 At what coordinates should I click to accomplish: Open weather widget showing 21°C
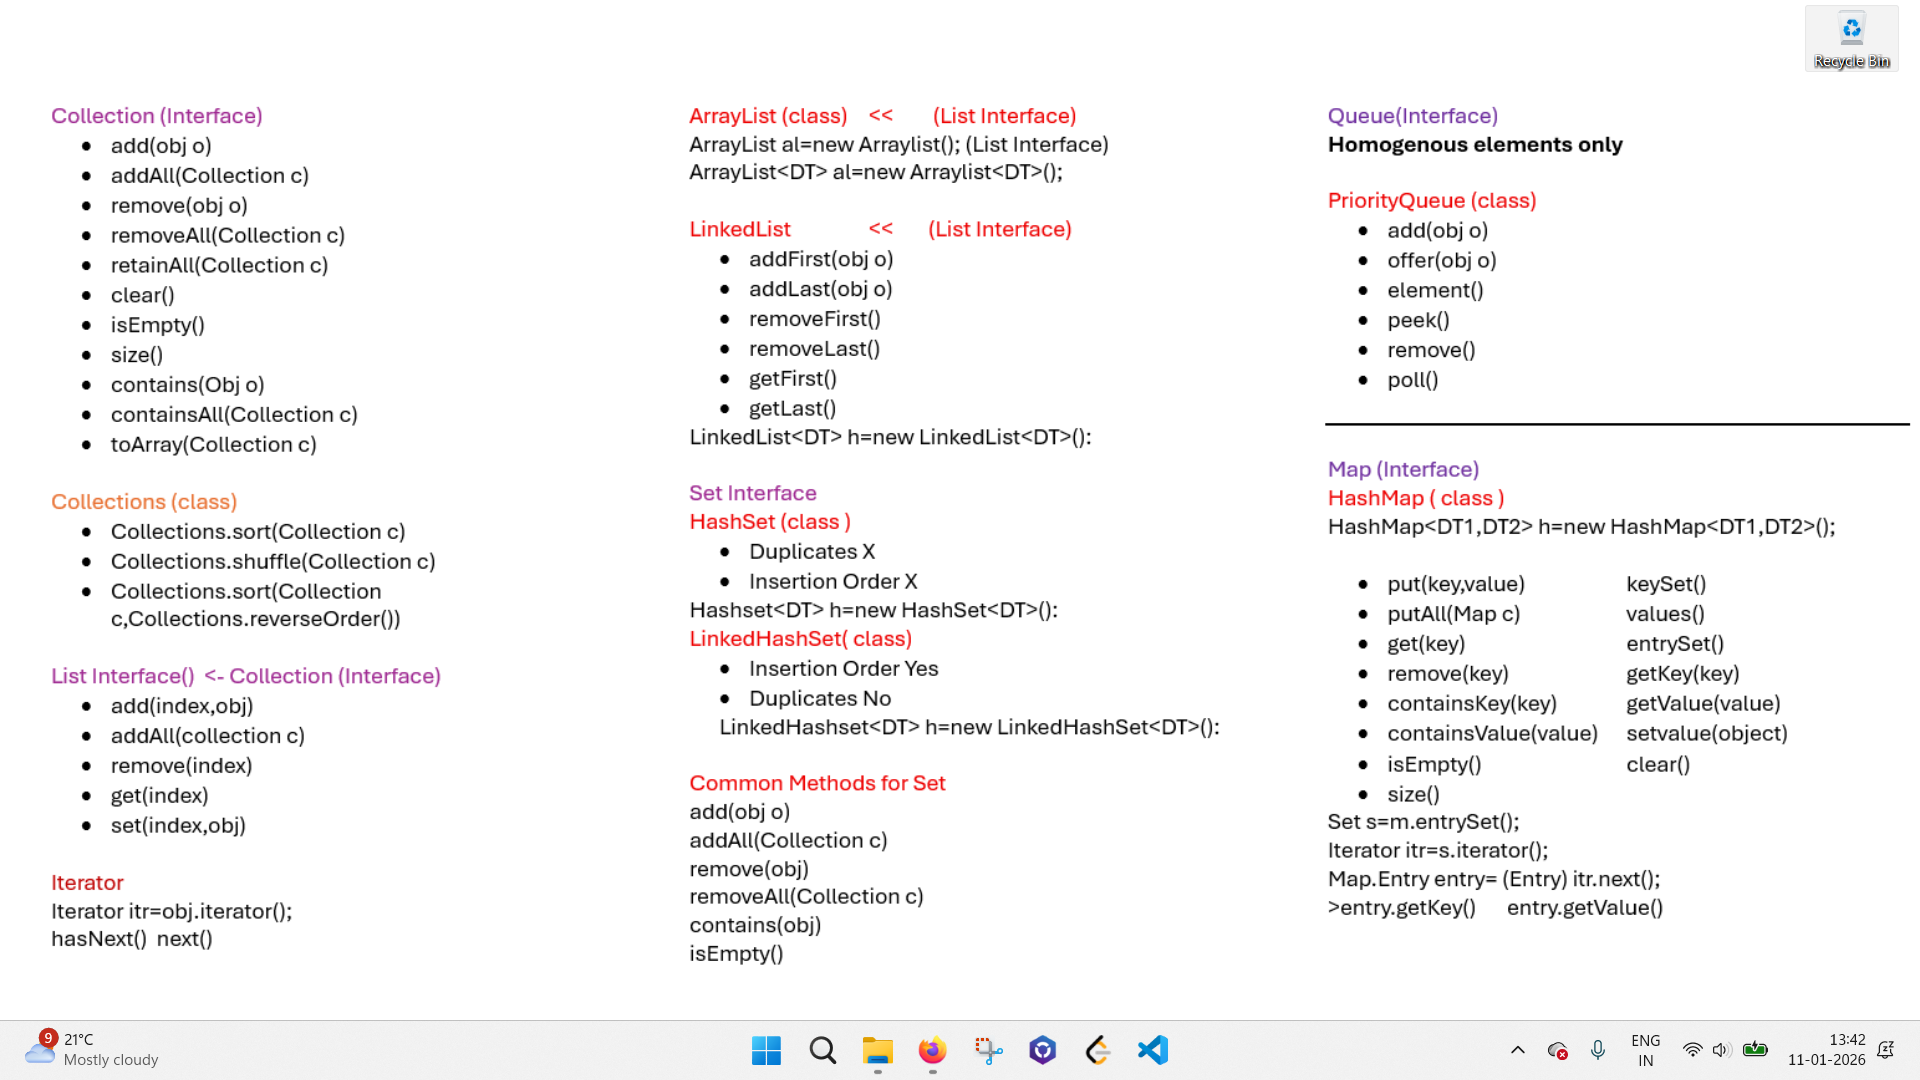pyautogui.click(x=92, y=1050)
